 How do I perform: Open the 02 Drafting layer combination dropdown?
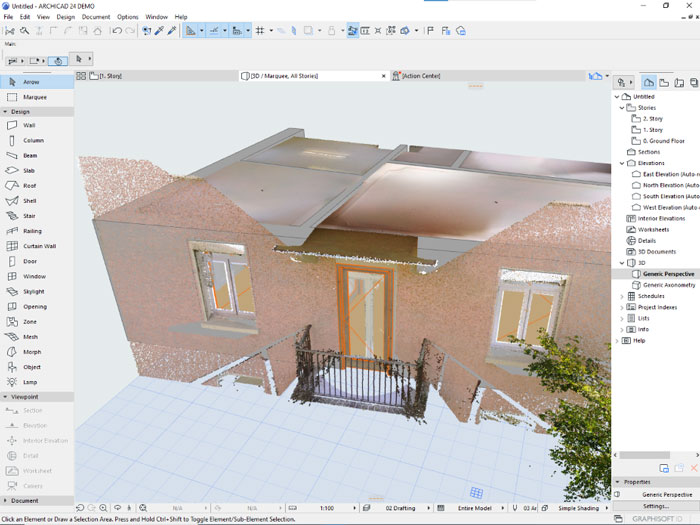(x=429, y=508)
